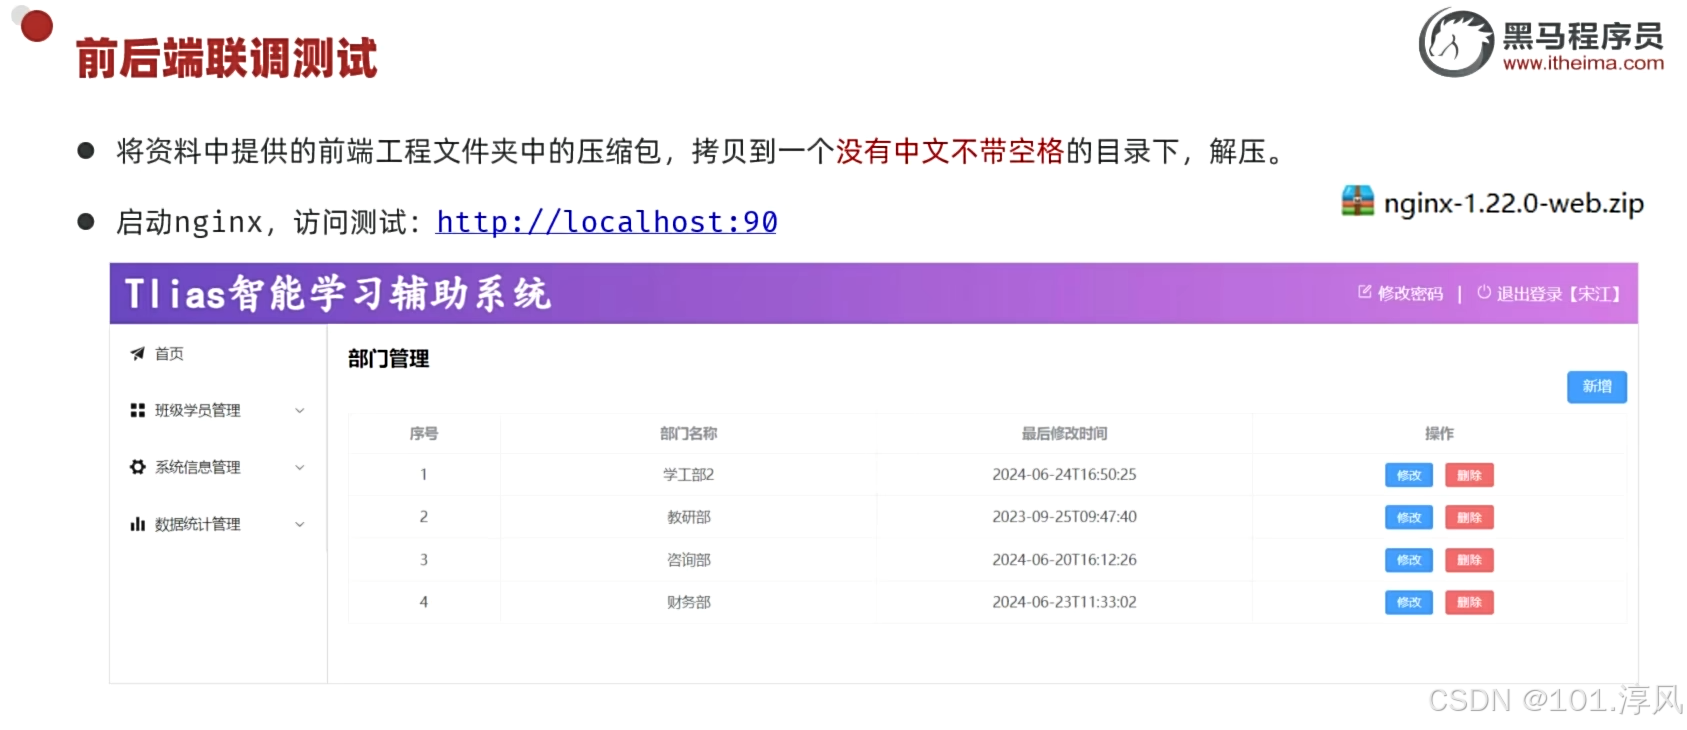Click the gear icon beside 系统信息管理
Image resolution: width=1687 pixels, height=730 pixels.
pos(138,467)
